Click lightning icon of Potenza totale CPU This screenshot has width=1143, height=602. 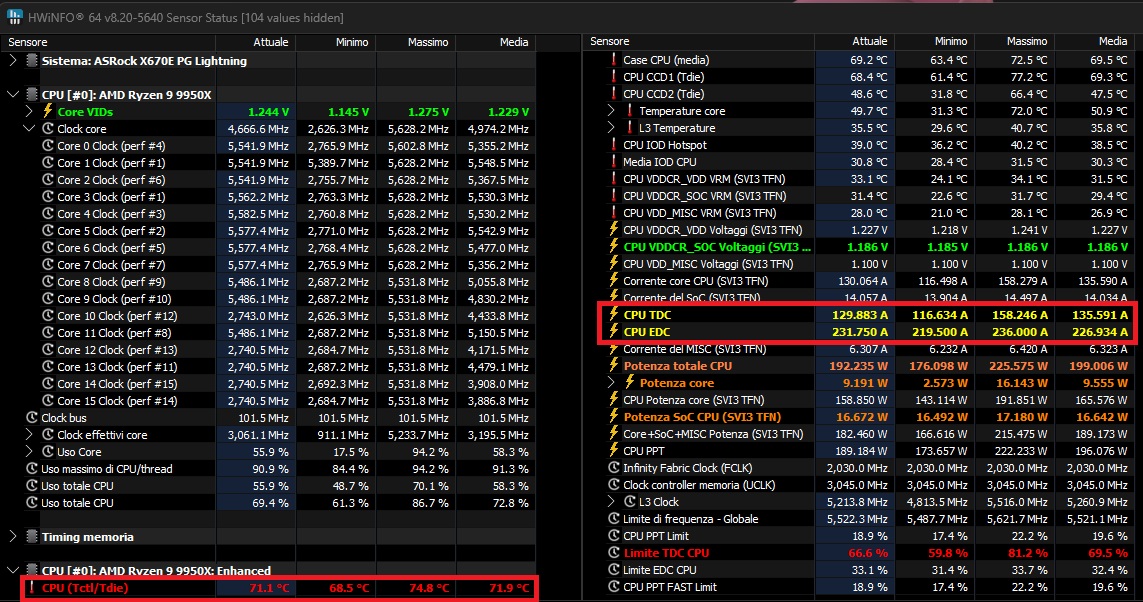tap(614, 366)
